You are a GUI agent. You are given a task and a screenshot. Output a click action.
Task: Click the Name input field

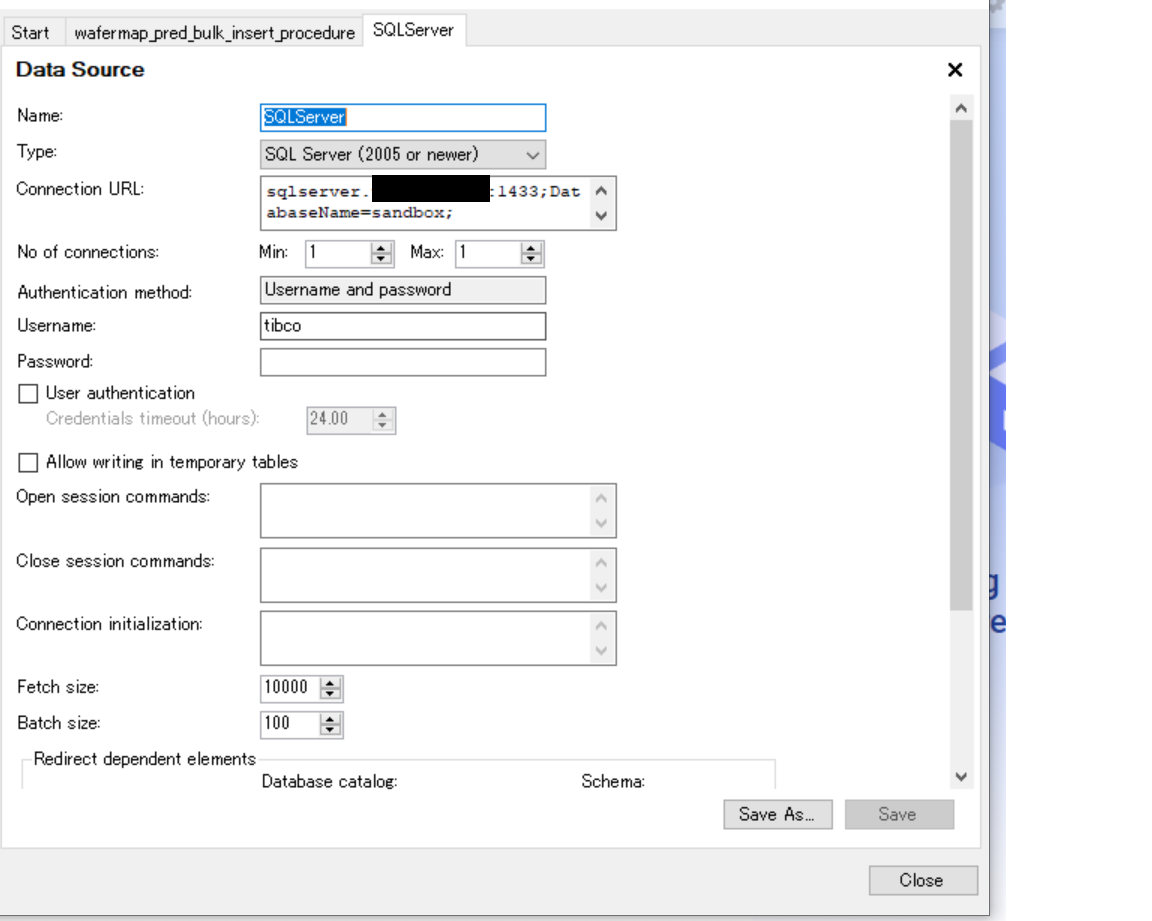(x=403, y=118)
